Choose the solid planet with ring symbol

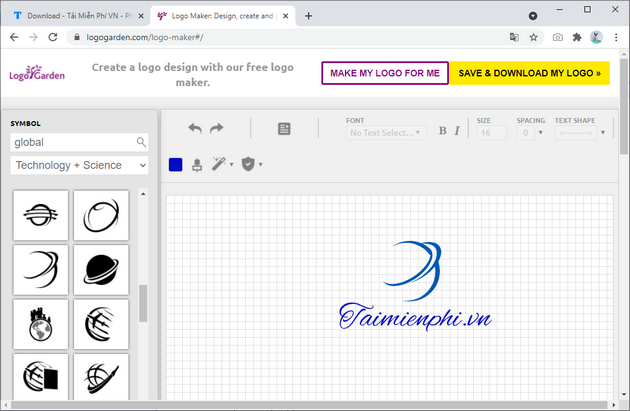(x=101, y=270)
